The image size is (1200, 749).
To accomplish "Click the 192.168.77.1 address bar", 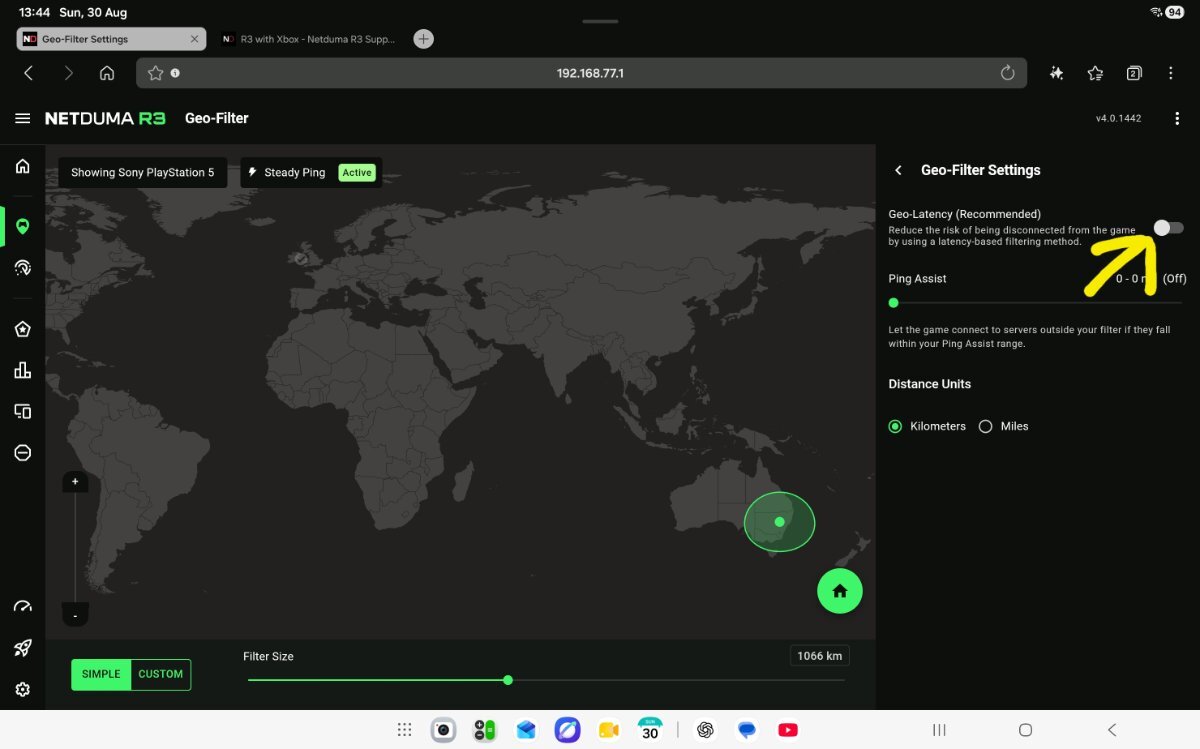I will point(581,73).
